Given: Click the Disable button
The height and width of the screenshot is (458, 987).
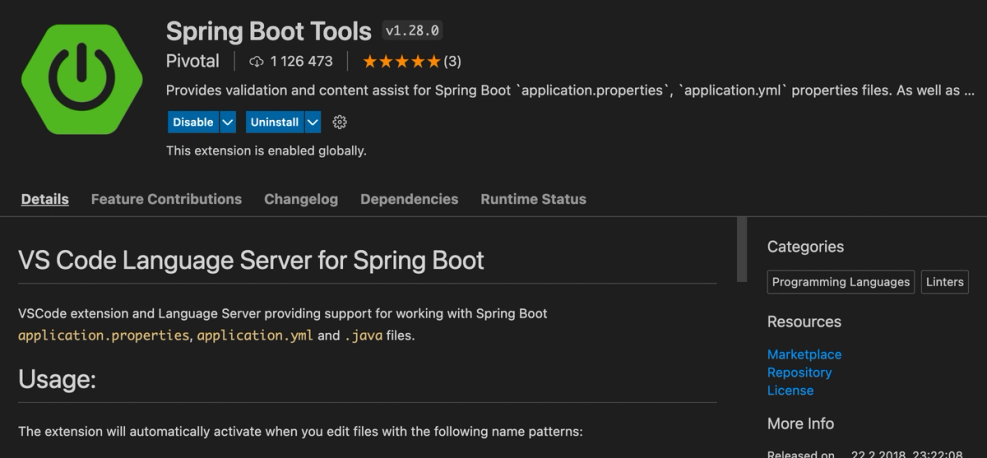Looking at the screenshot, I should [193, 122].
